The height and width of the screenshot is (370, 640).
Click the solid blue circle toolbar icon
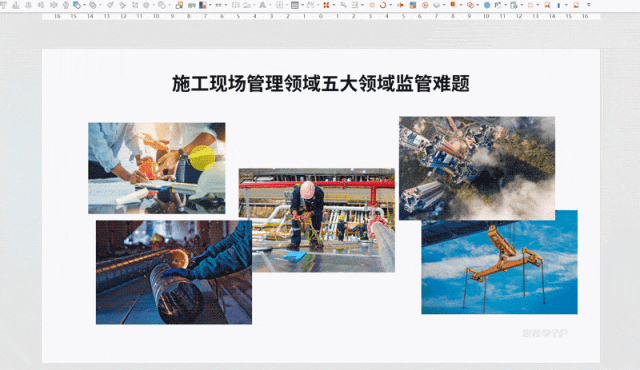coord(487,5)
